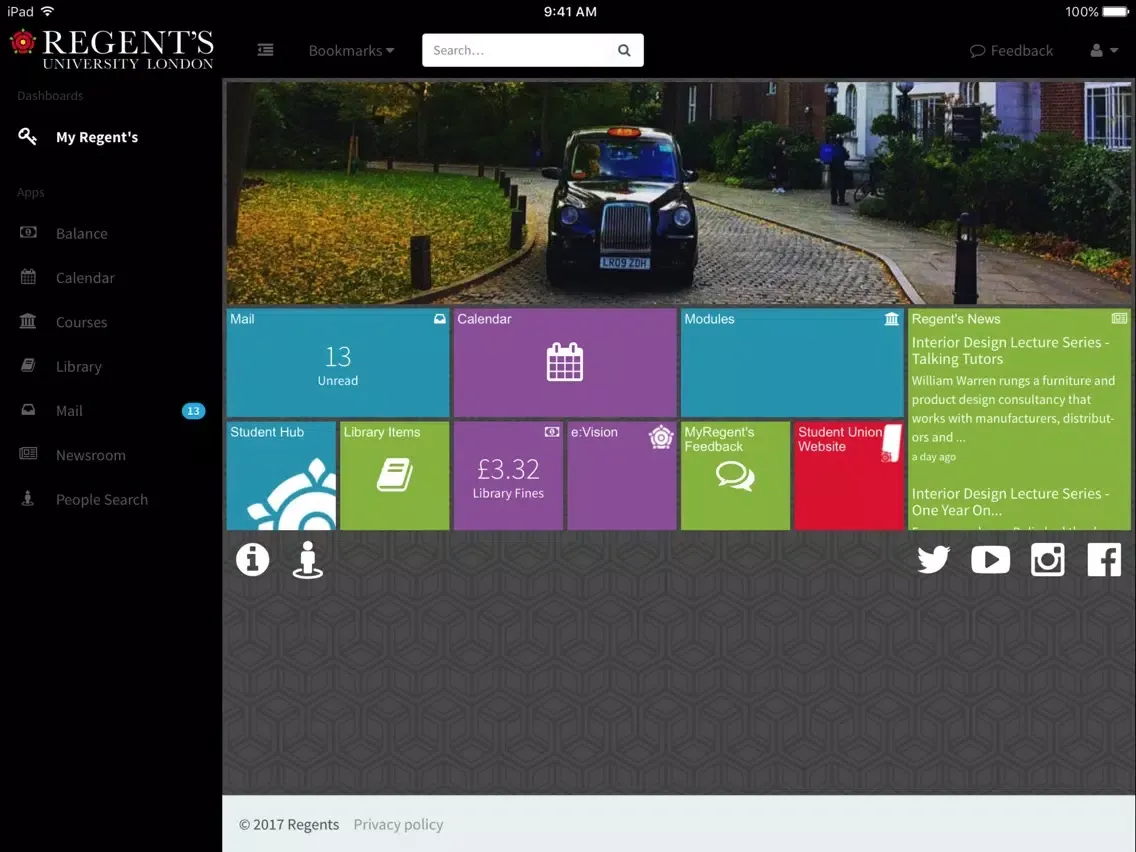Open the Modules tile
This screenshot has width=1136, height=852.
[792, 362]
